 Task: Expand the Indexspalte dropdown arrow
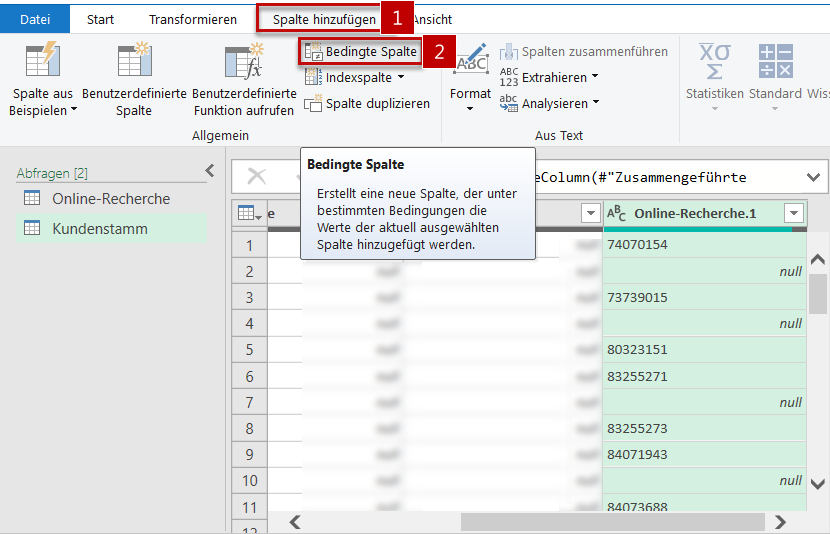pos(401,77)
